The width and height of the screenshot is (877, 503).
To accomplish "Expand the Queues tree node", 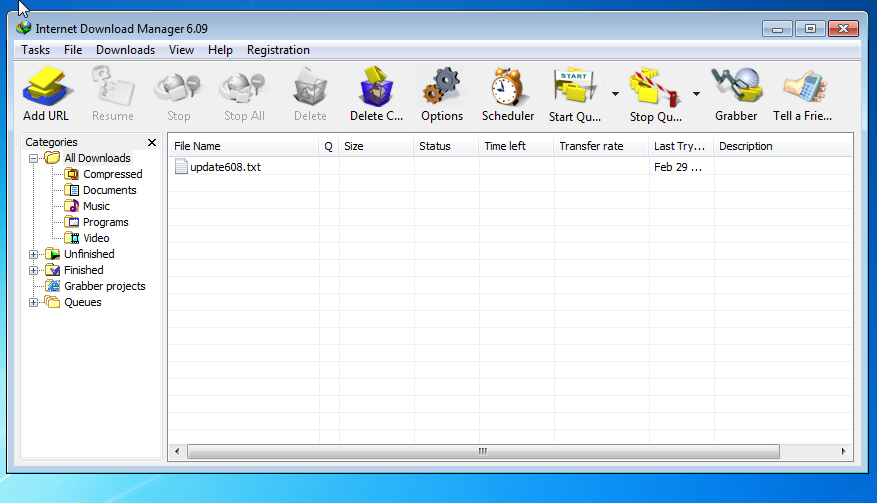I will pyautogui.click(x=34, y=303).
